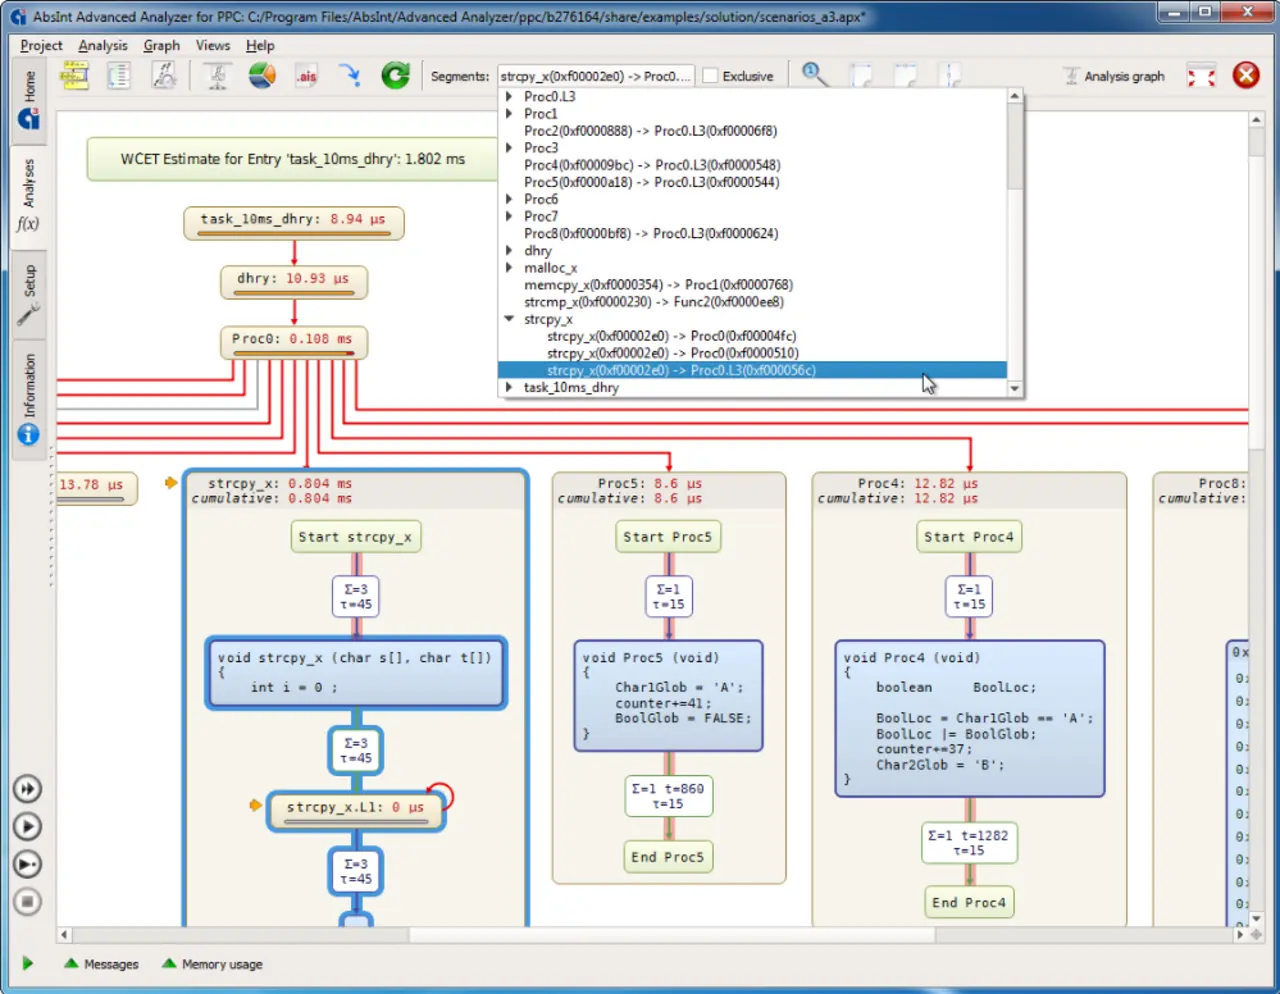The height and width of the screenshot is (994, 1280).
Task: Expand the Messages panel
Action: tap(101, 964)
